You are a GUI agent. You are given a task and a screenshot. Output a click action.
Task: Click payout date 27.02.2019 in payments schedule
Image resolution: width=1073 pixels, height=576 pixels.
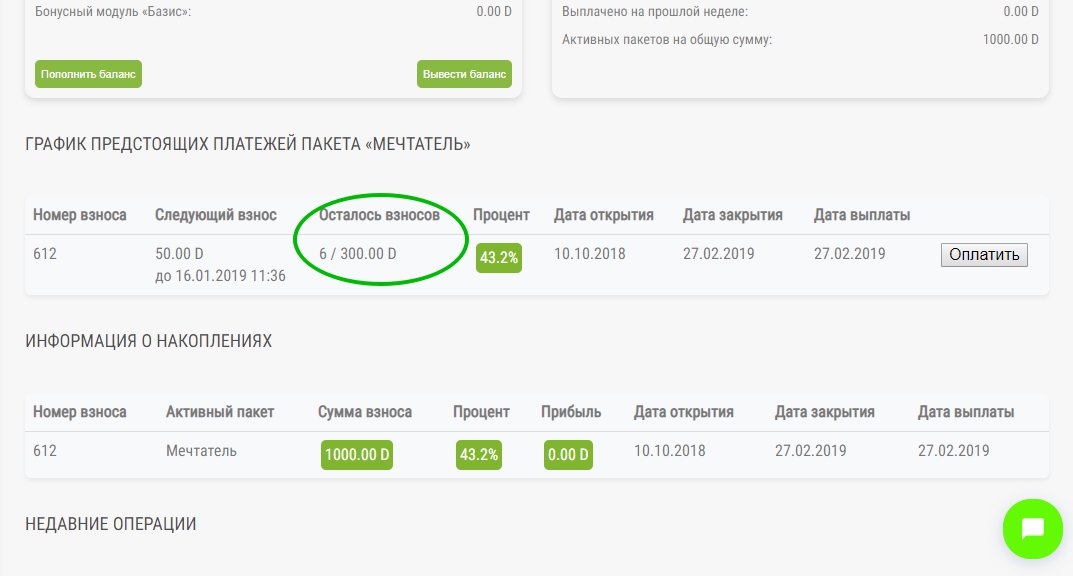coord(849,254)
